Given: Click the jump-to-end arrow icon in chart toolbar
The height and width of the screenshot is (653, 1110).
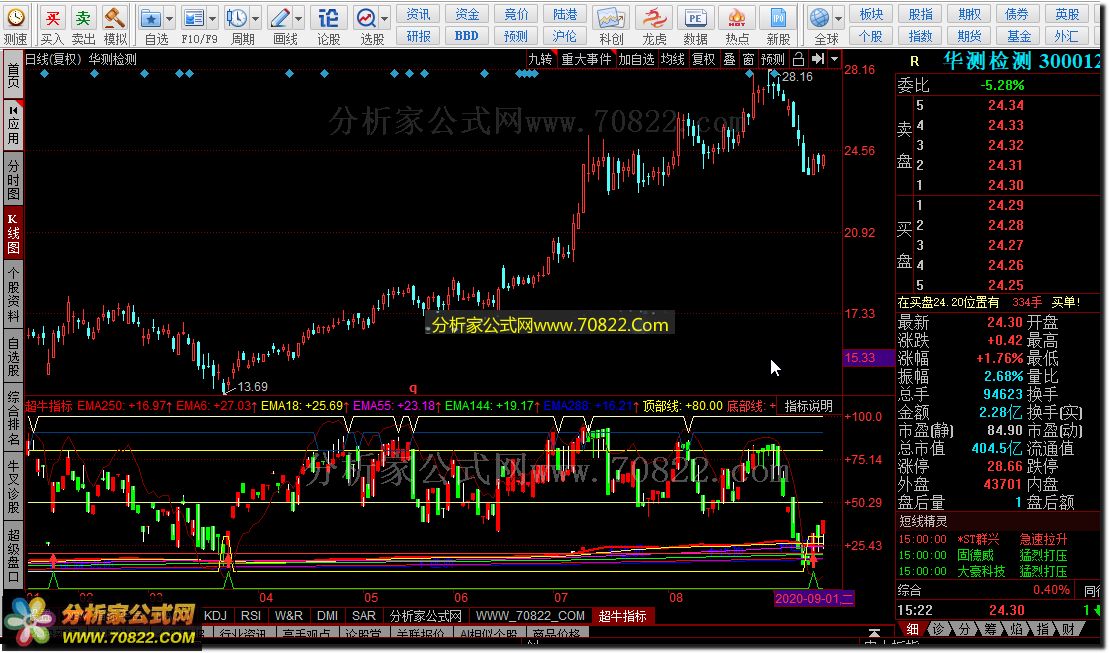Looking at the screenshot, I should pyautogui.click(x=818, y=59).
